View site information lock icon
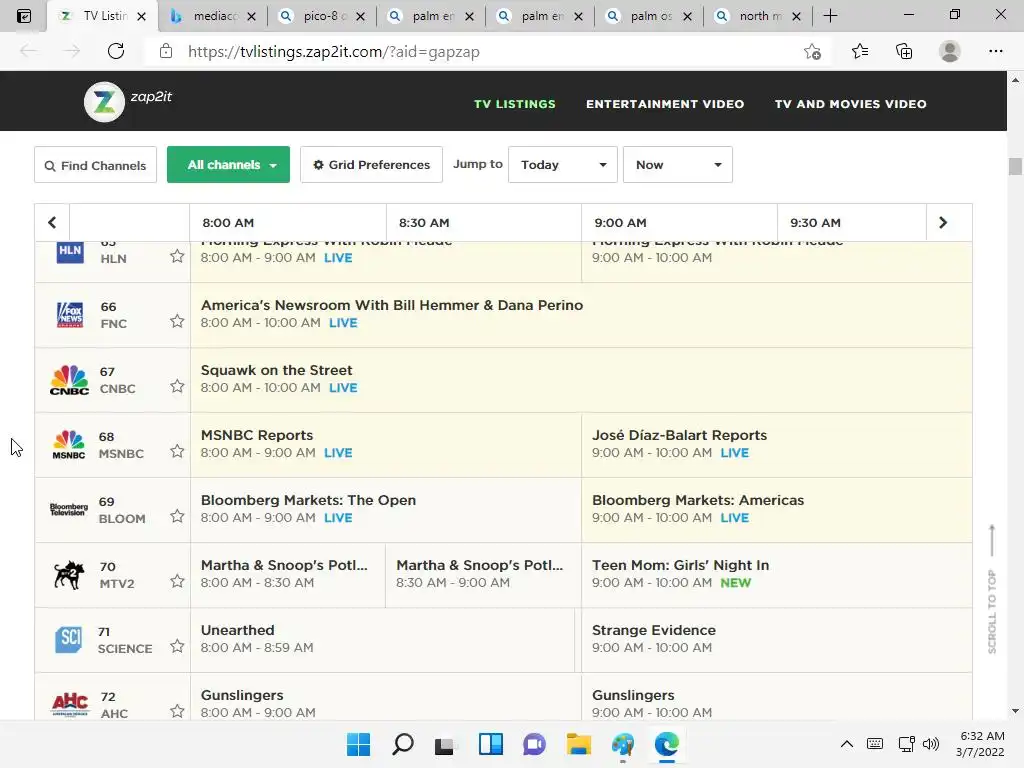The height and width of the screenshot is (768, 1024). (x=166, y=52)
